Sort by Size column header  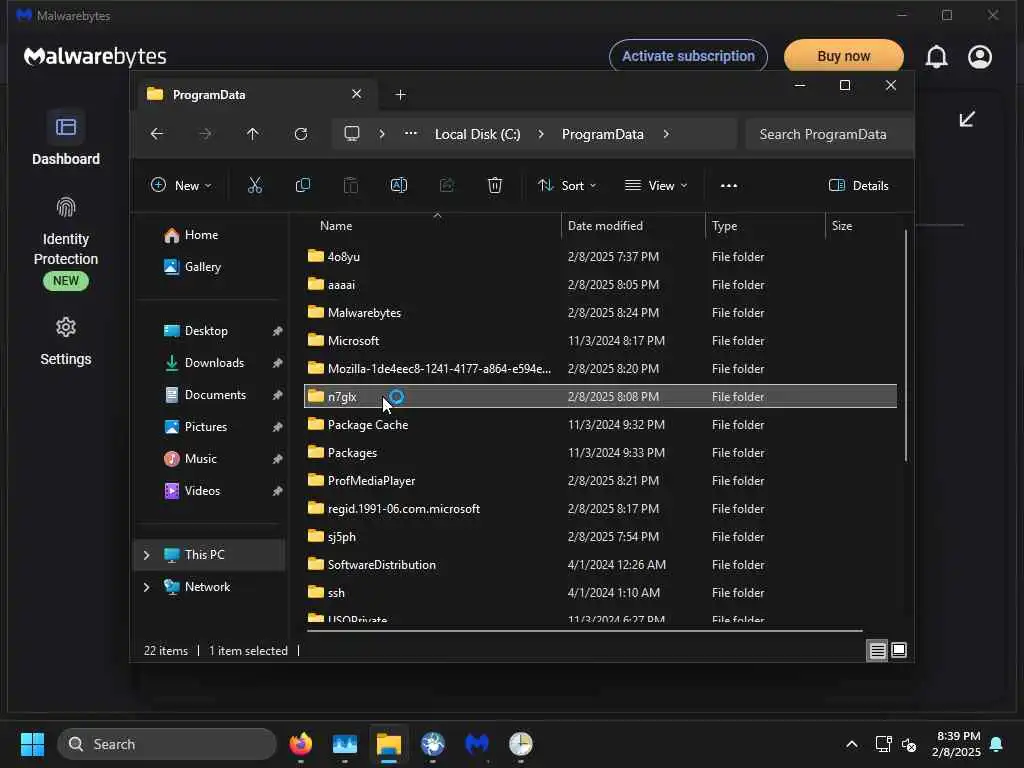pos(842,225)
